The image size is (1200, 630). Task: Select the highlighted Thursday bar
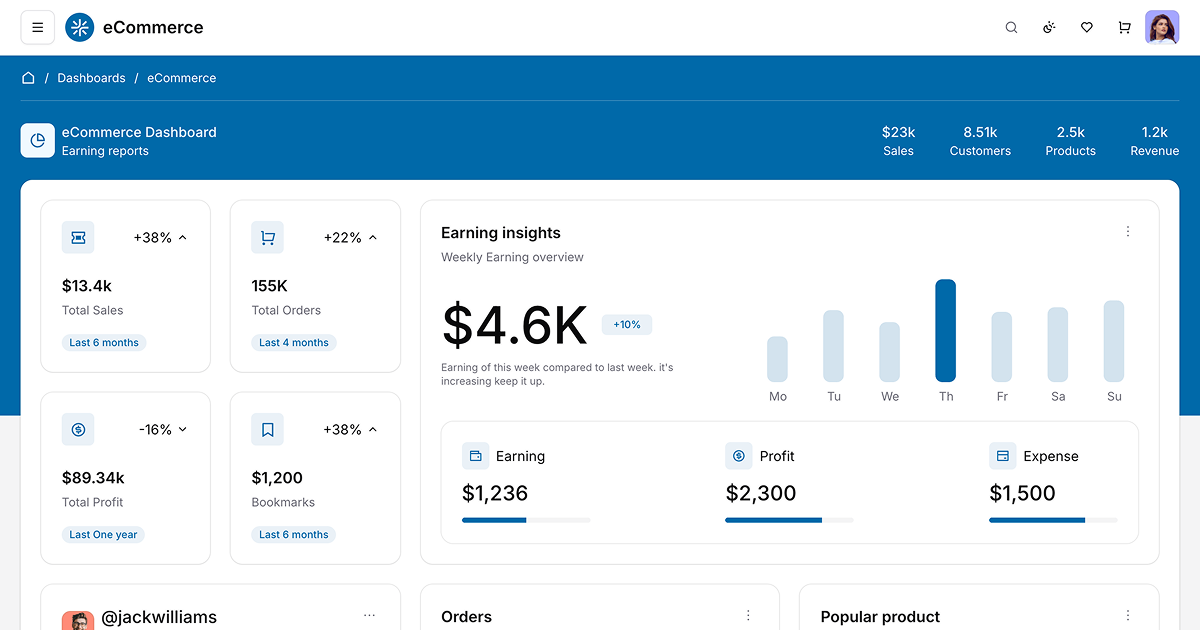point(946,331)
